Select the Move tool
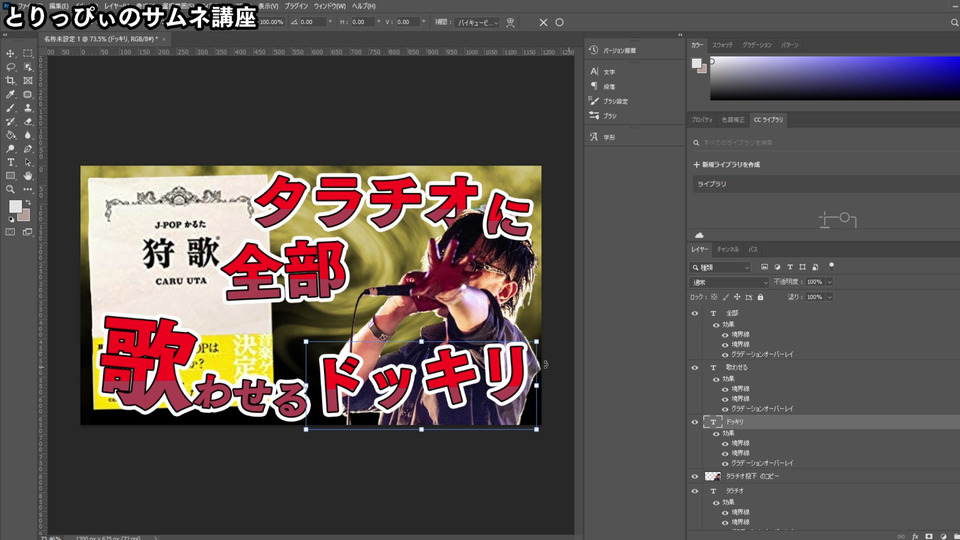The image size is (960, 540). click(10, 53)
